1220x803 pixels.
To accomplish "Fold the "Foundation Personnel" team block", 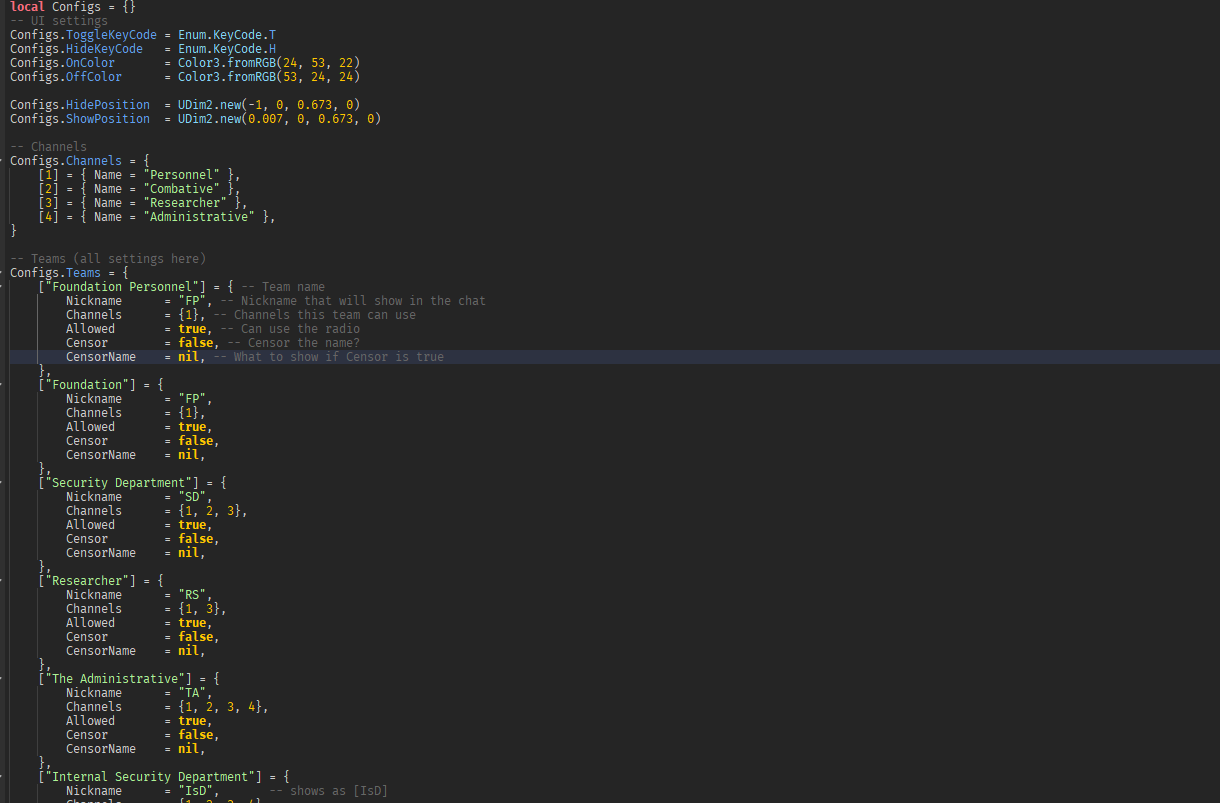I will [x=2, y=287].
